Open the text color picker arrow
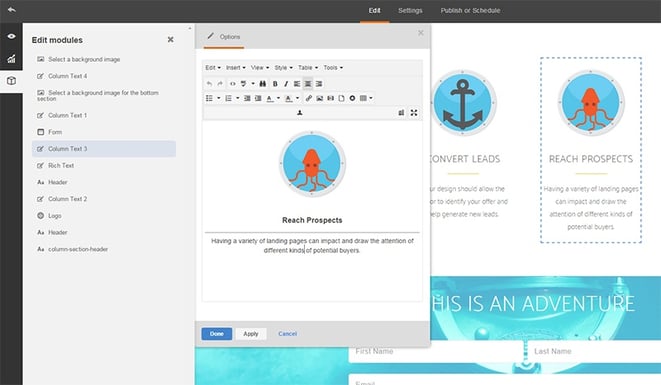Viewport: 661px width, 385px height. [x=278, y=98]
